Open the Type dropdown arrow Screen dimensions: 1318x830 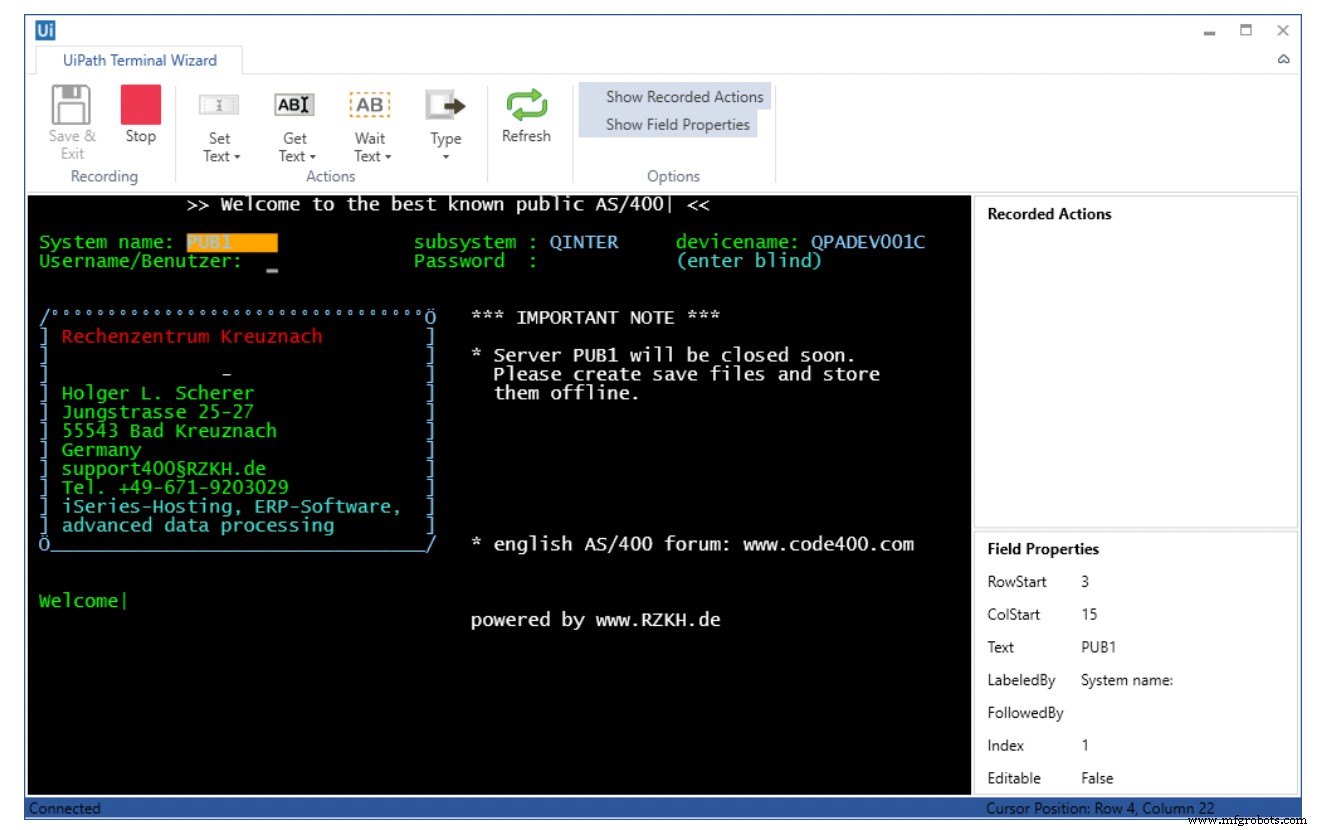446,157
